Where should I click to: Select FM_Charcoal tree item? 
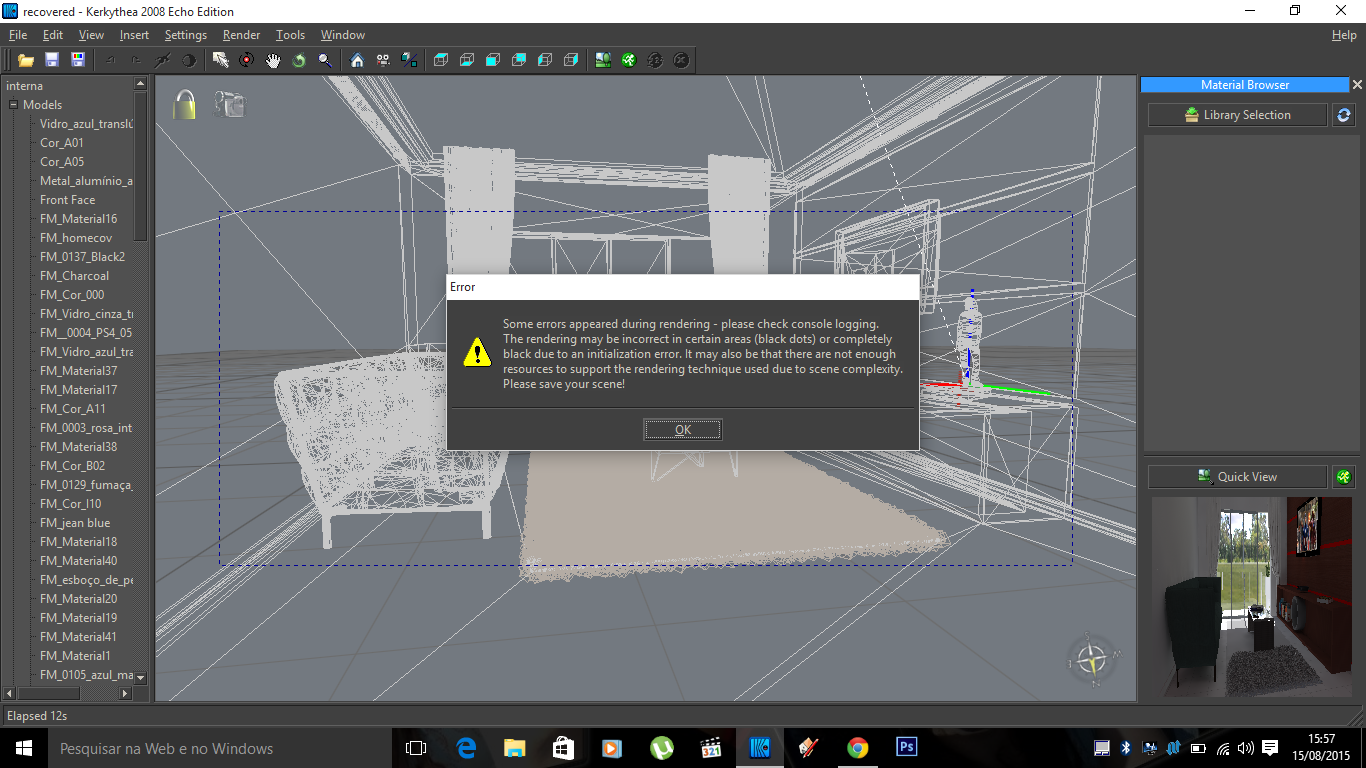coord(75,276)
